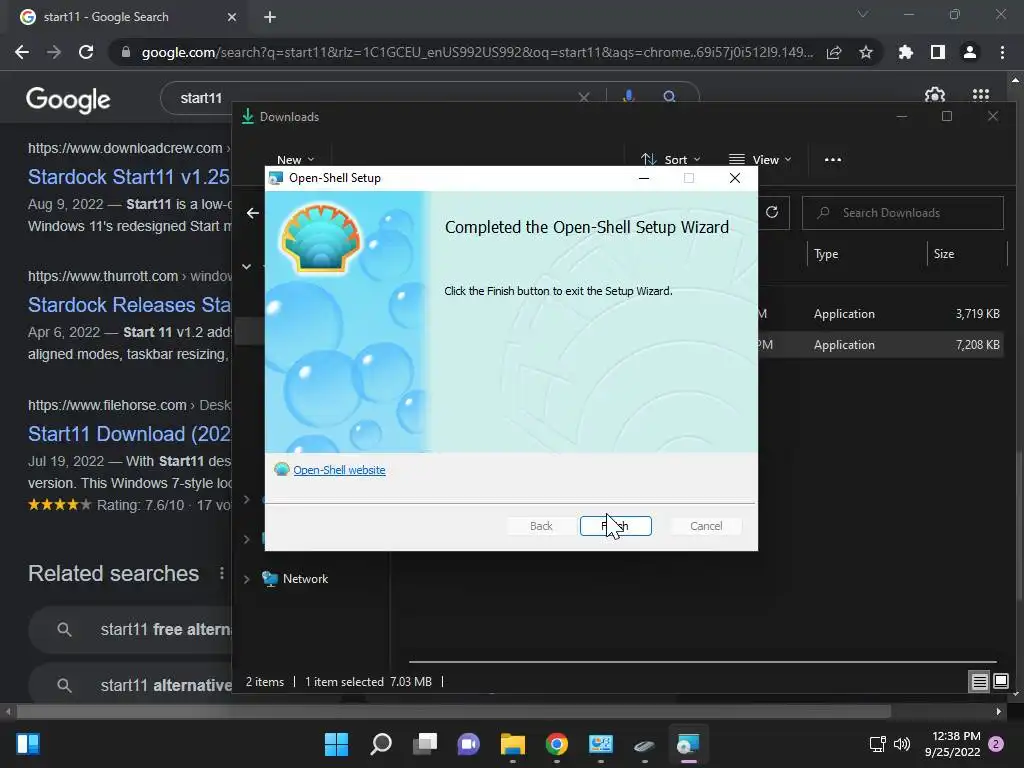Open Chrome extensions puzzle icon
This screenshot has height=768, width=1024.
coord(906,52)
